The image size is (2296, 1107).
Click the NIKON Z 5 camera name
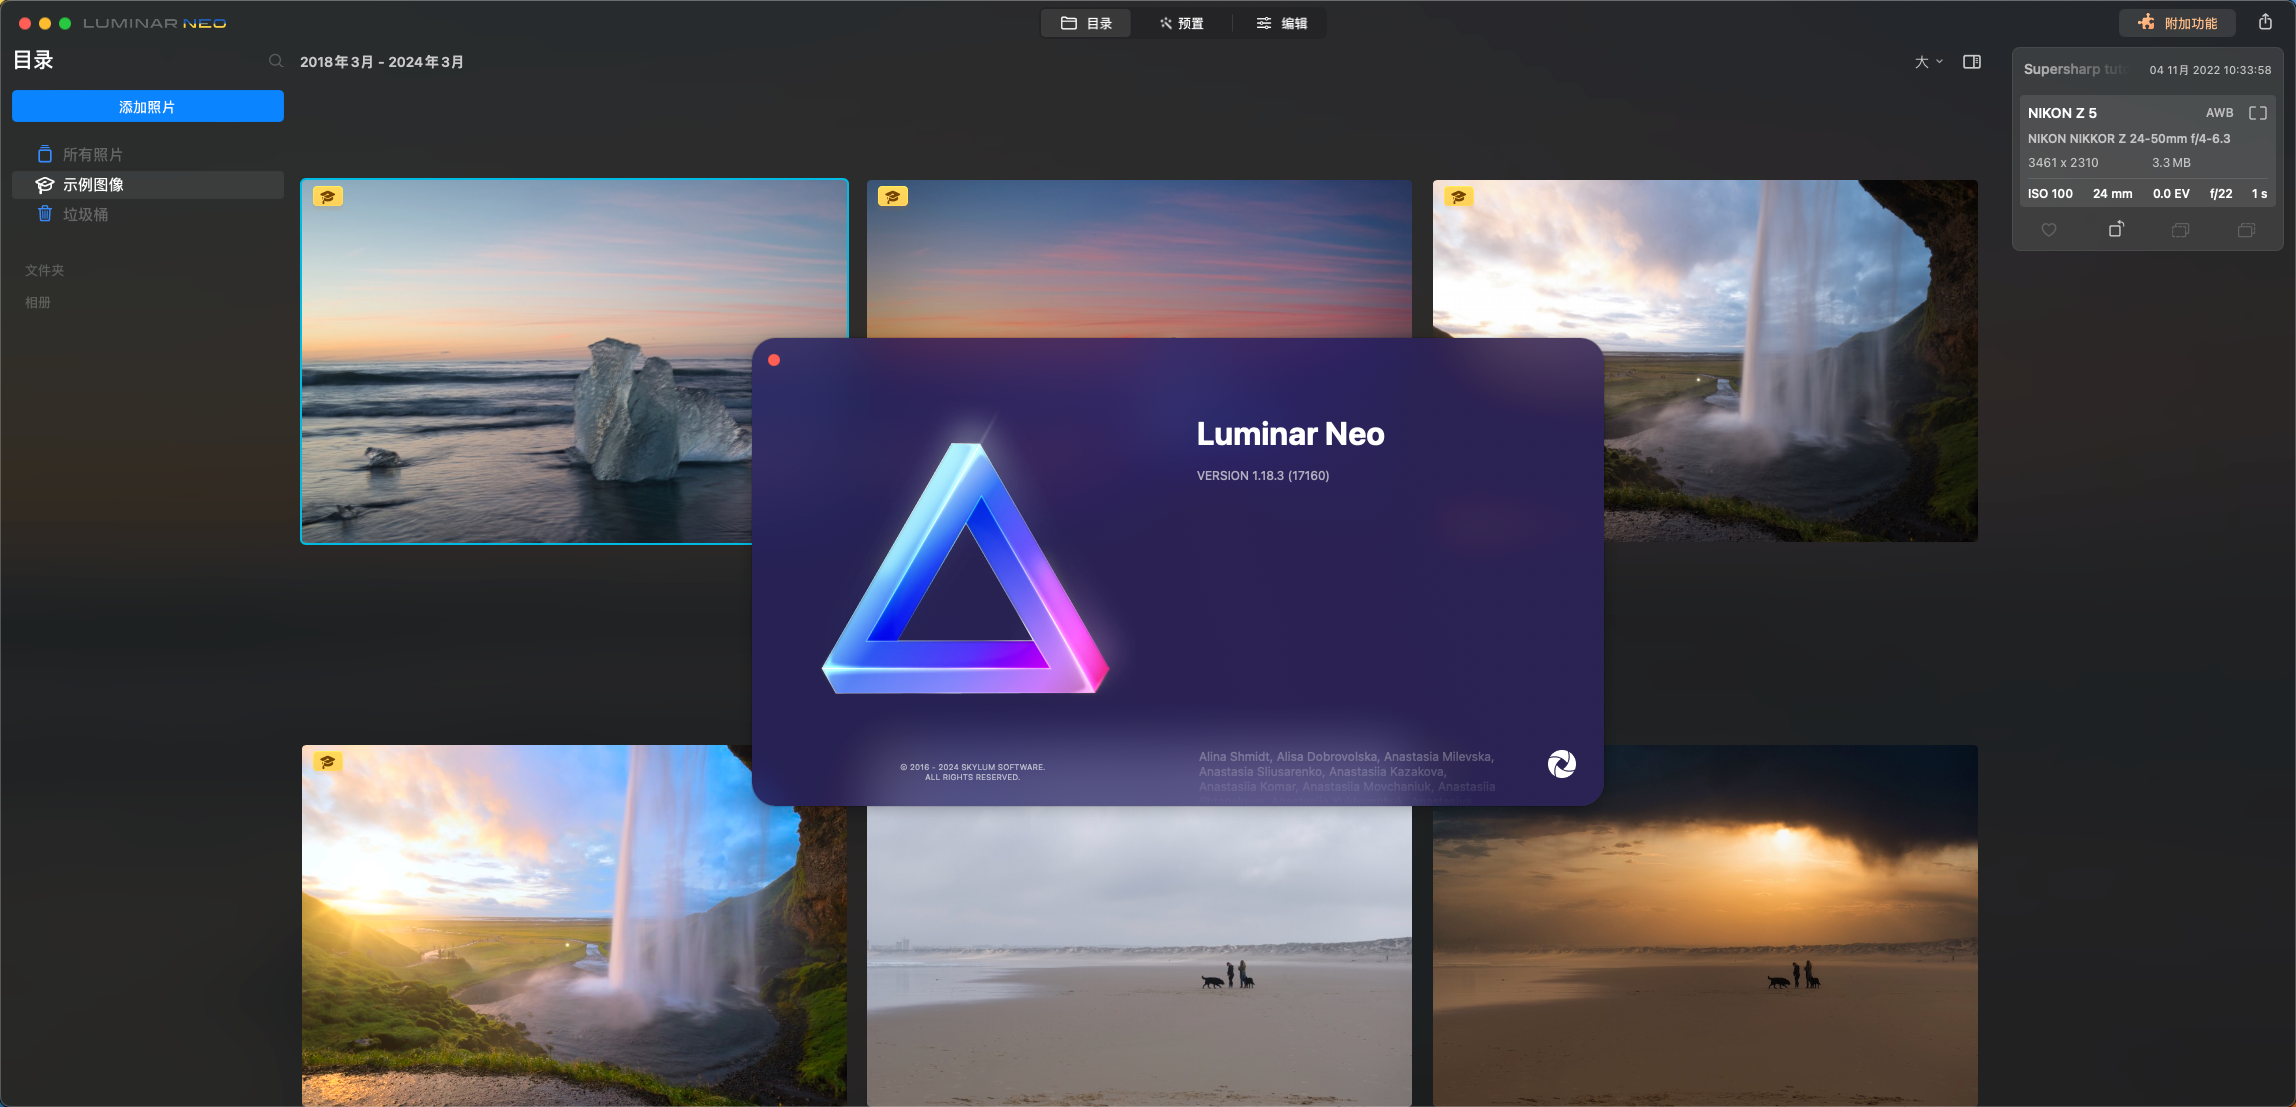pyautogui.click(x=2062, y=113)
